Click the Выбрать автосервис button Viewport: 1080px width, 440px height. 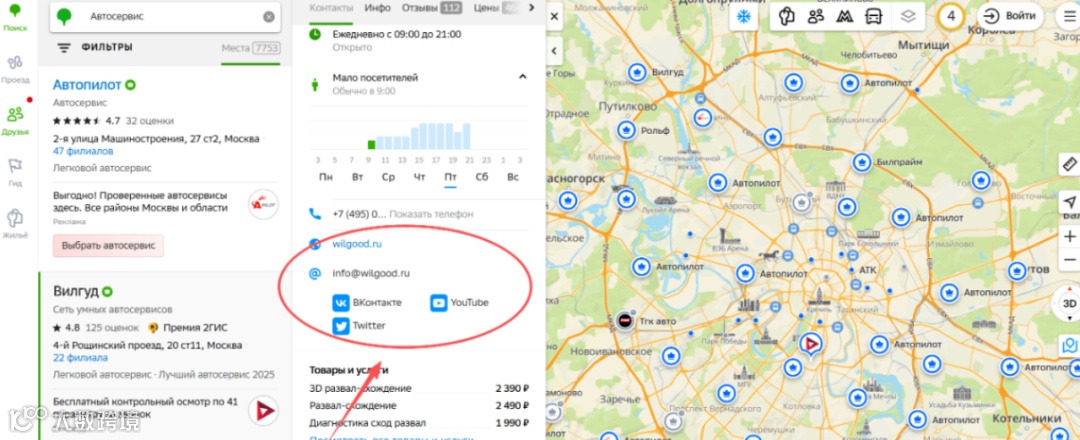point(108,245)
